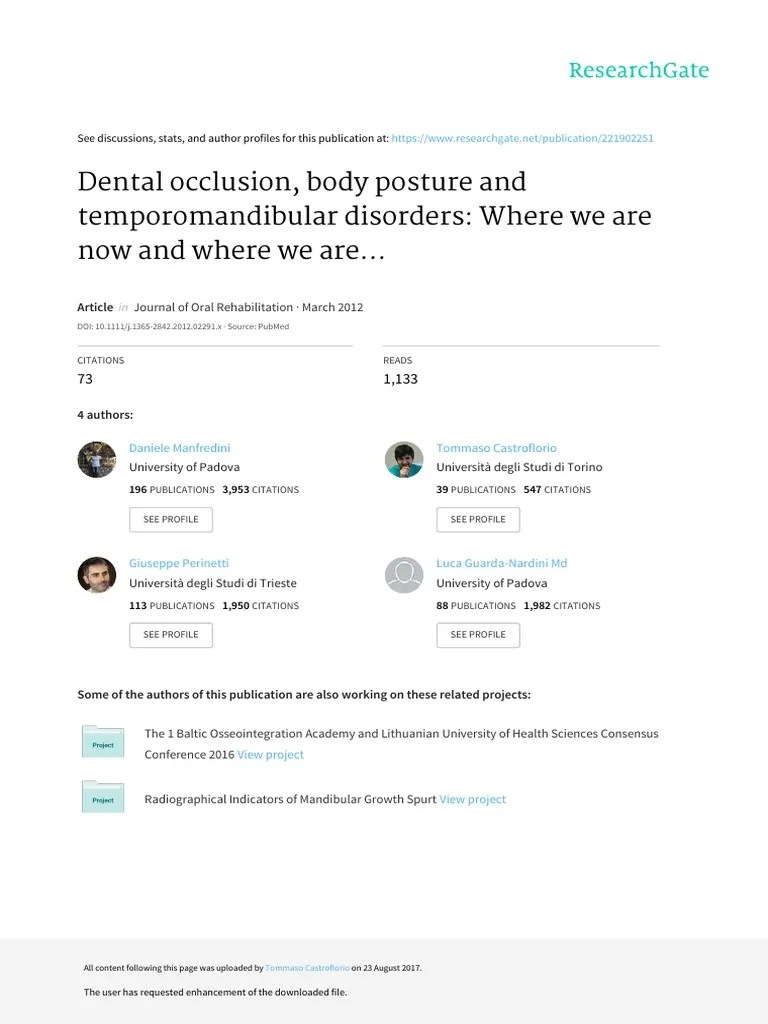Click the uploader Tommaso Castroflorio link in footer
Viewport: 768px width, 1024px height.
point(307,968)
